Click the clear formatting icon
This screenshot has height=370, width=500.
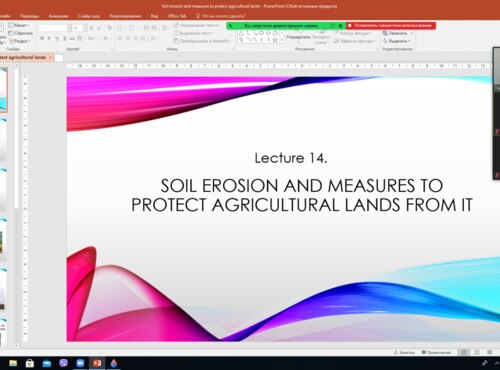tap(109, 28)
